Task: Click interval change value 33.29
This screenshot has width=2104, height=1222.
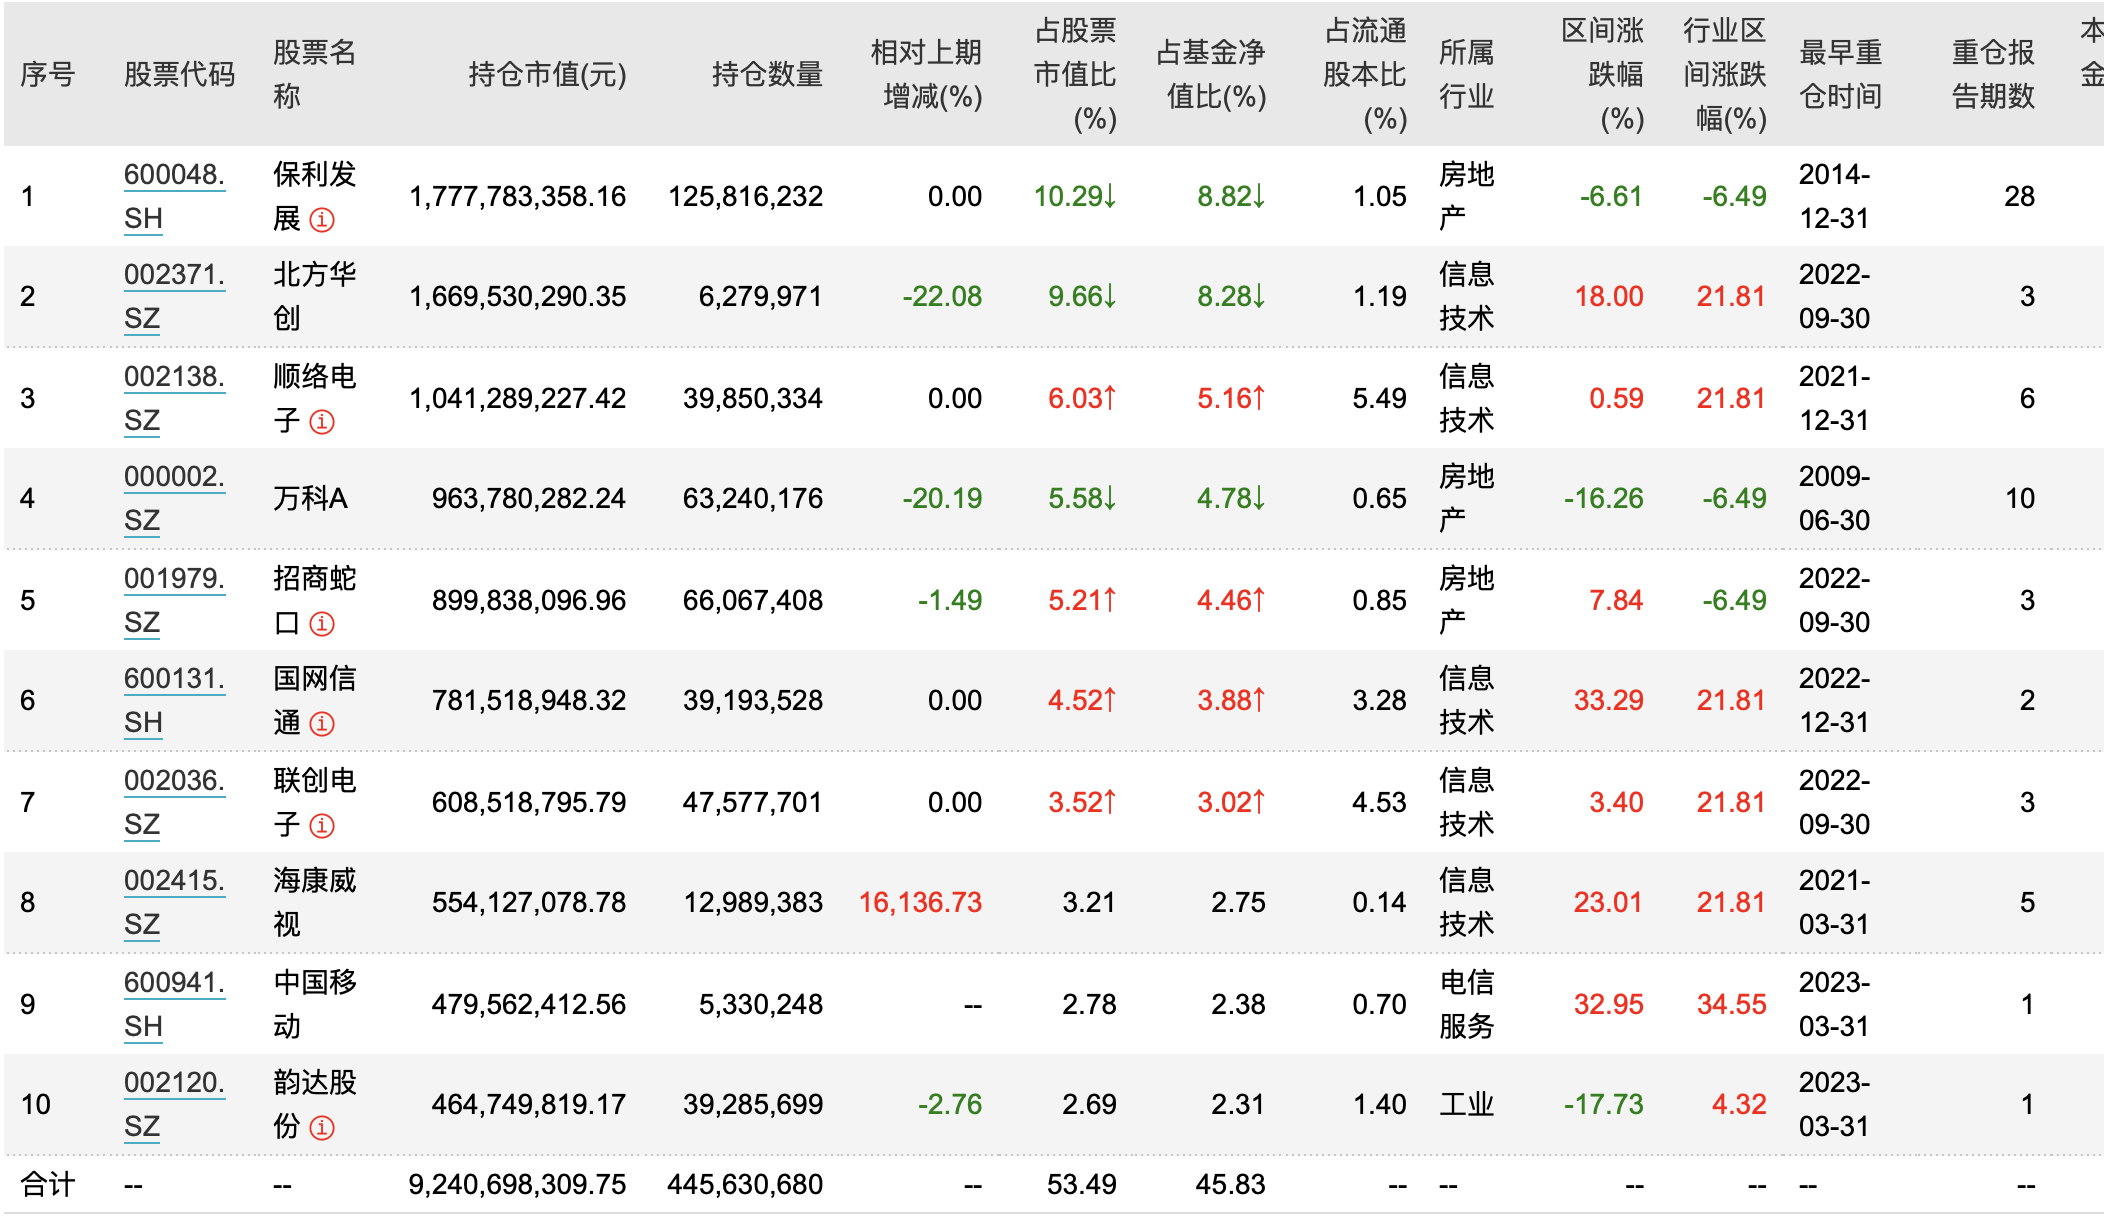Action: point(1609,700)
